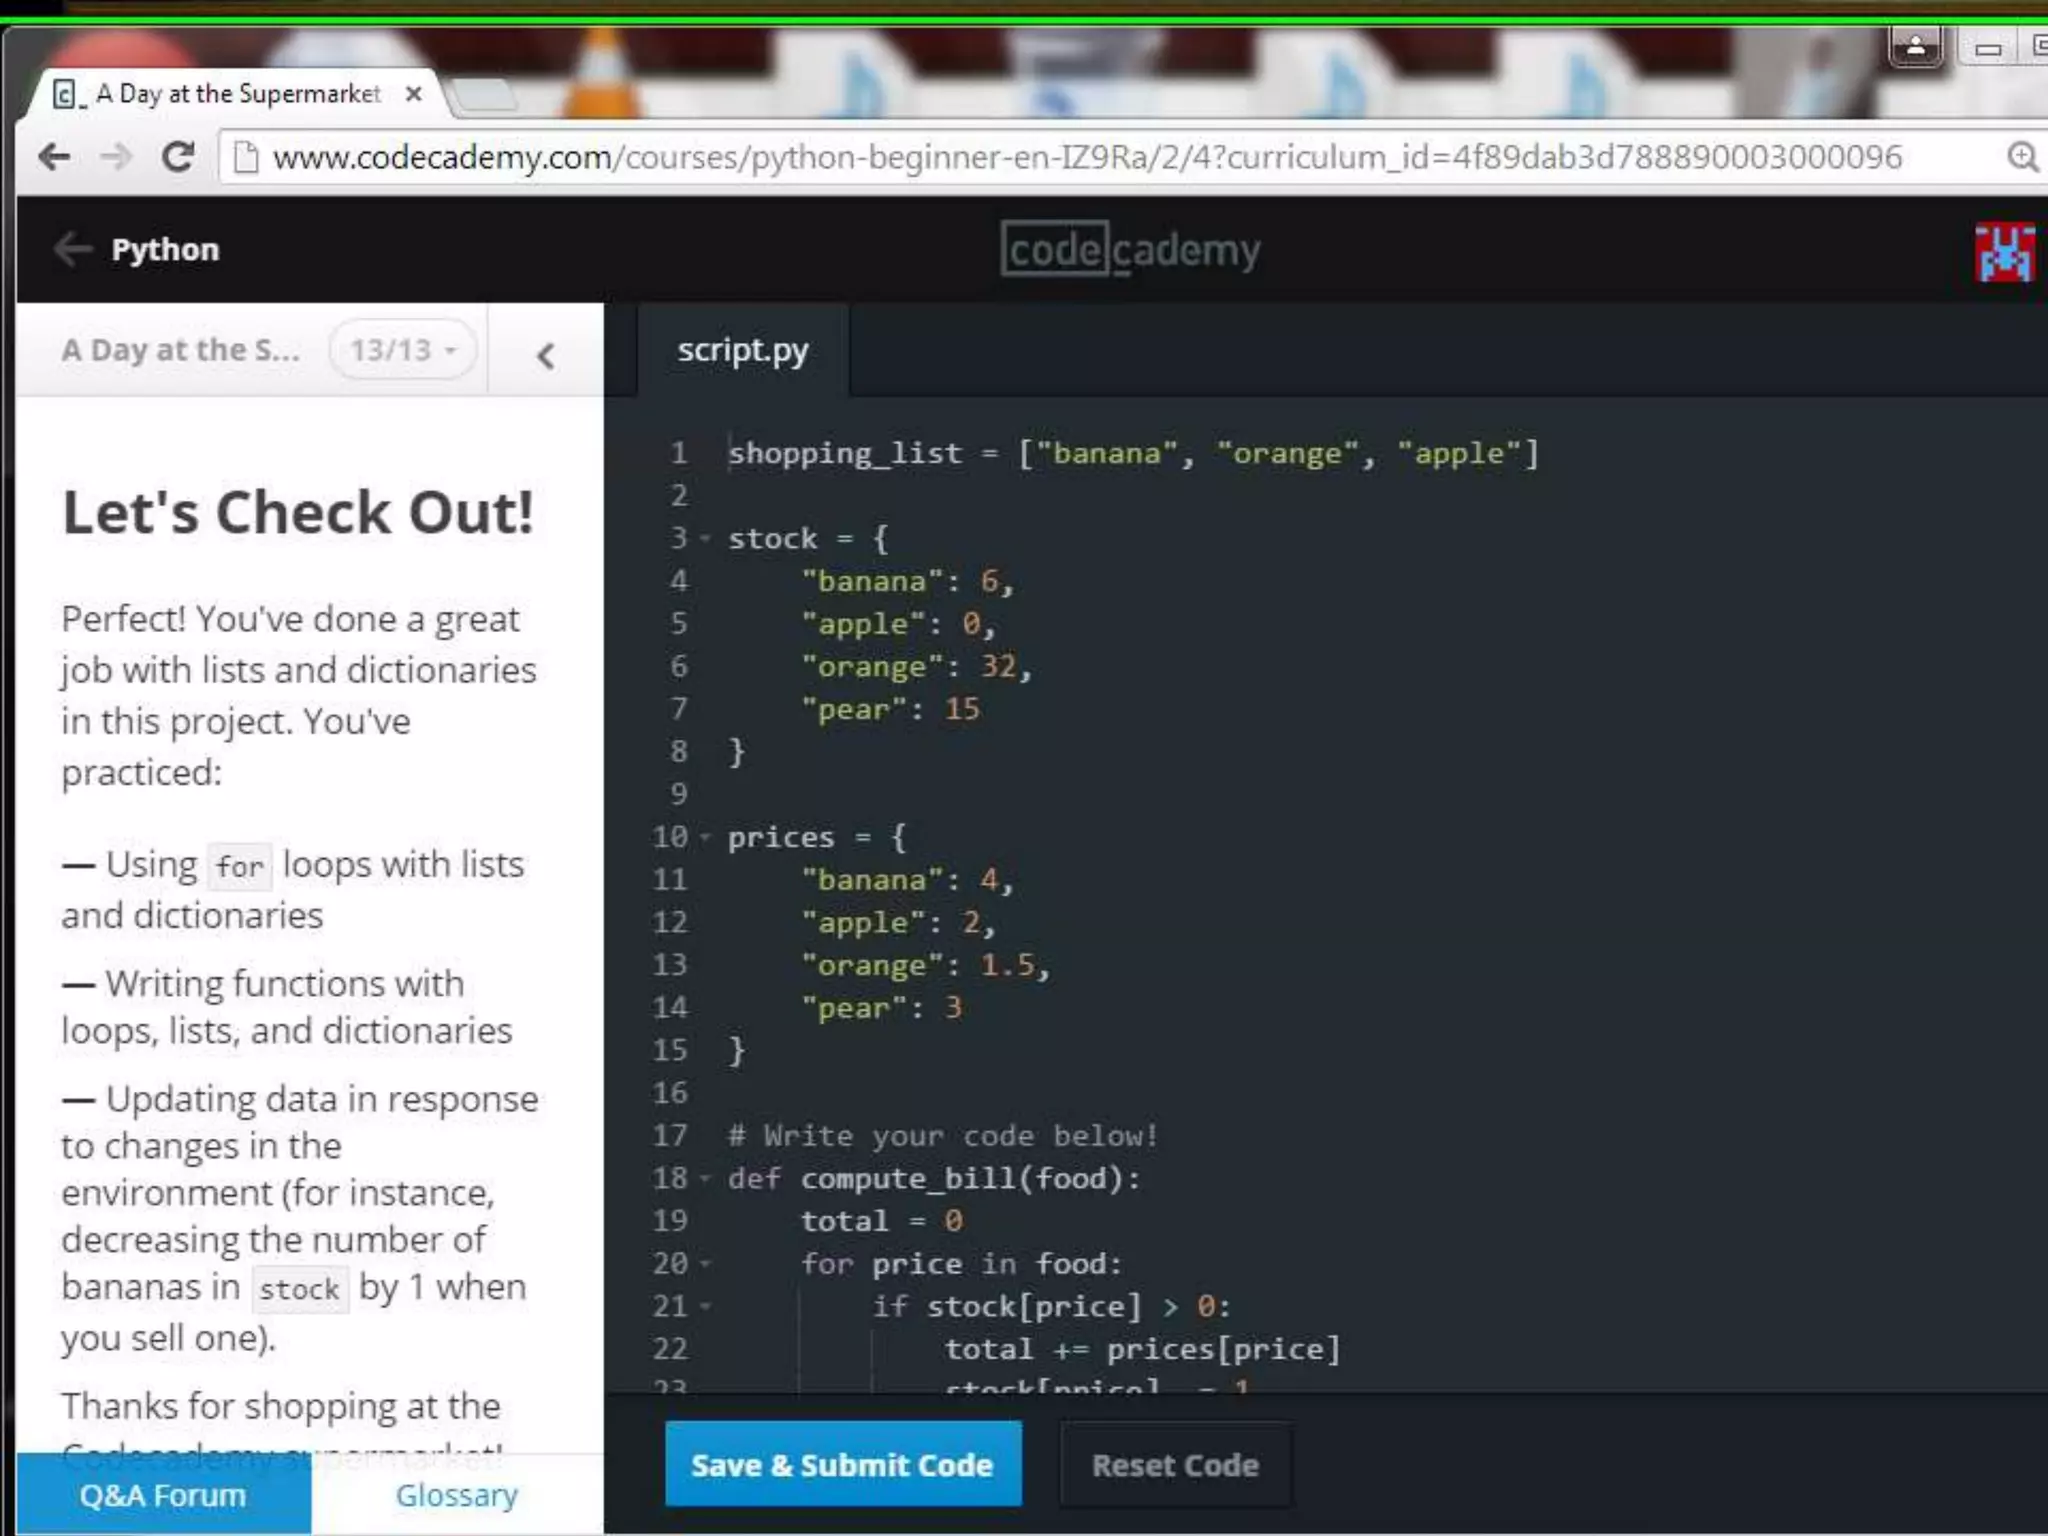Click the A Day at the S... lesson title
Image resolution: width=2048 pixels, height=1536 pixels.
[x=180, y=350]
